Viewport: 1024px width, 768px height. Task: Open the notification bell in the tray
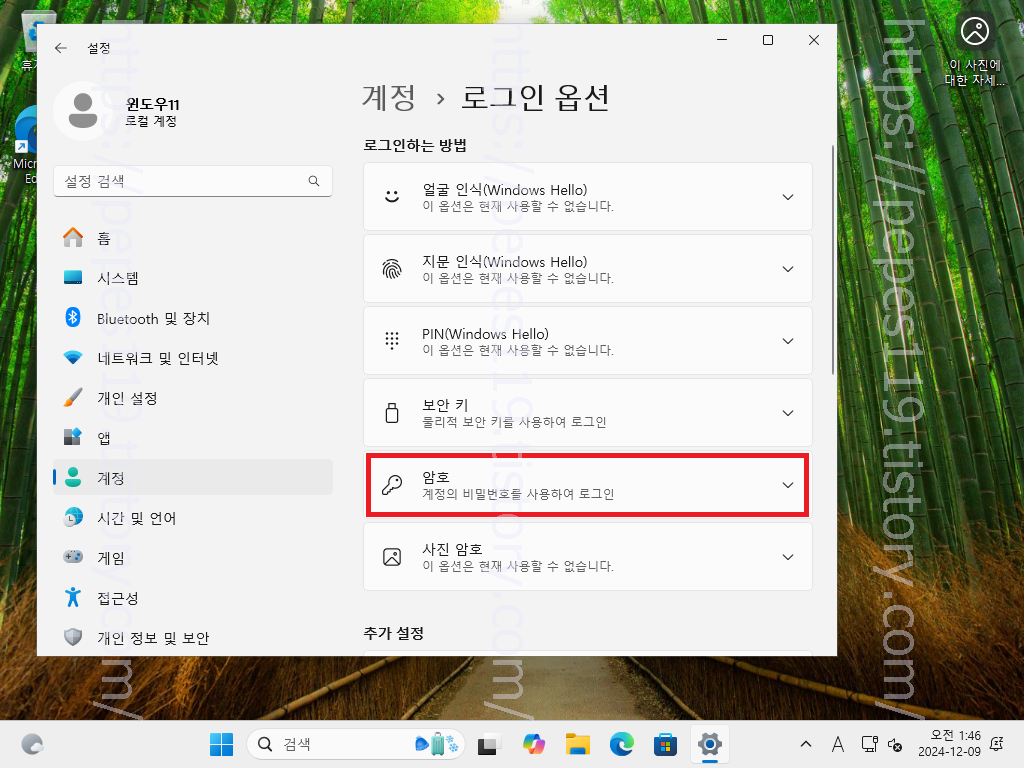(x=997, y=744)
